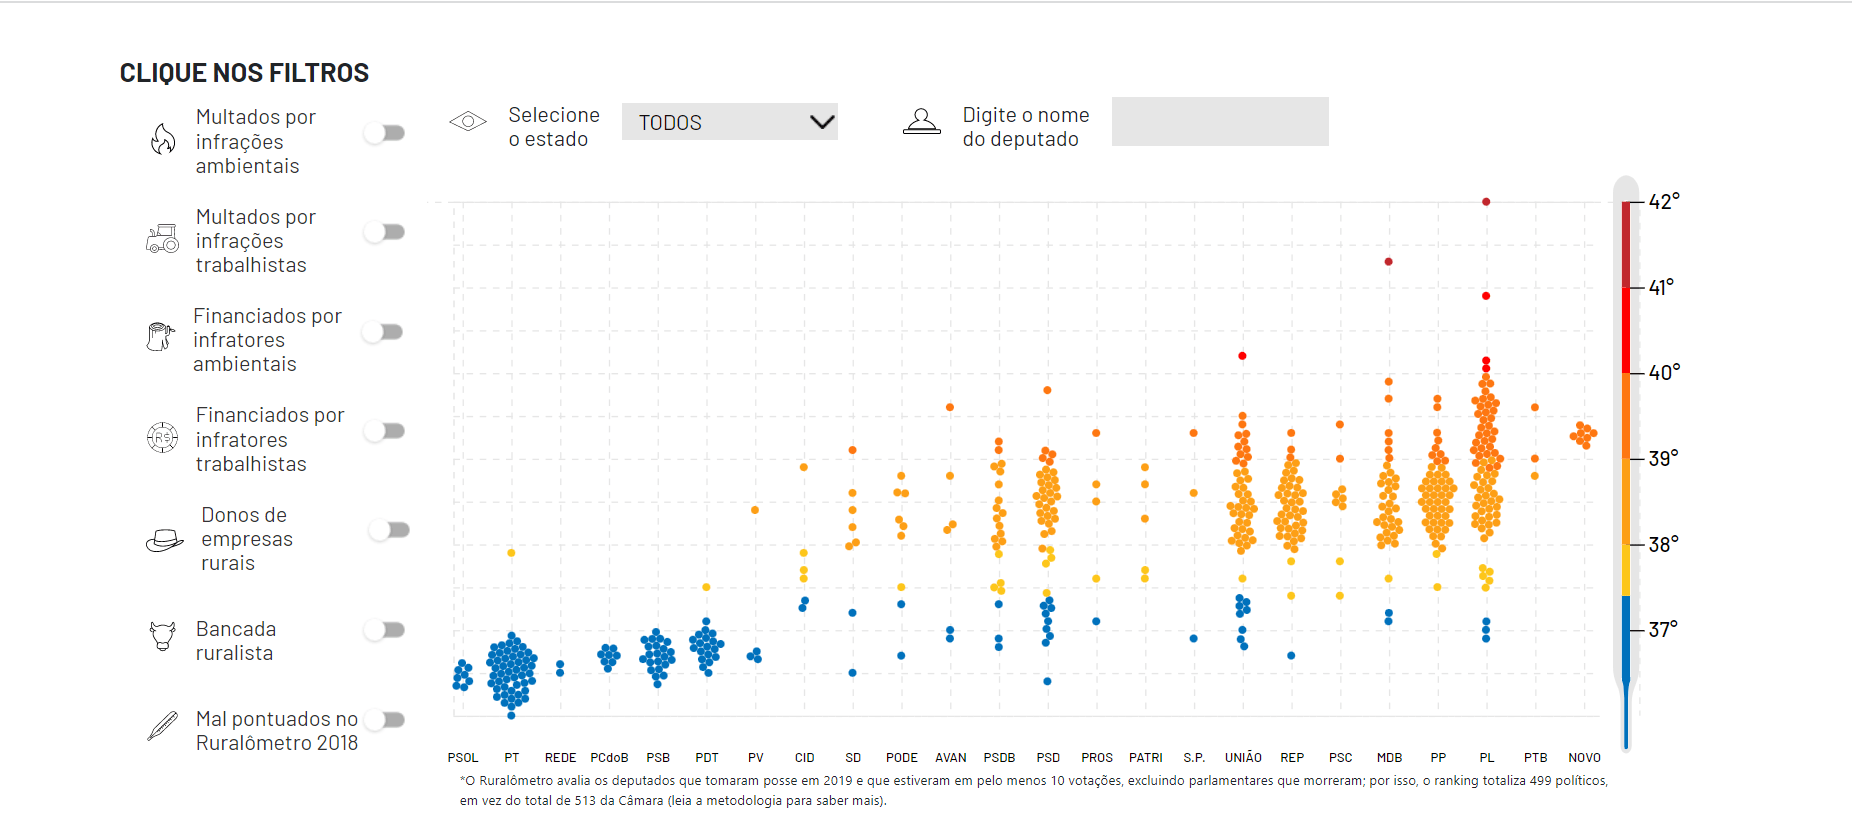Click the top red dot in PL column
Screen dimensions: 1852x837
click(1486, 202)
